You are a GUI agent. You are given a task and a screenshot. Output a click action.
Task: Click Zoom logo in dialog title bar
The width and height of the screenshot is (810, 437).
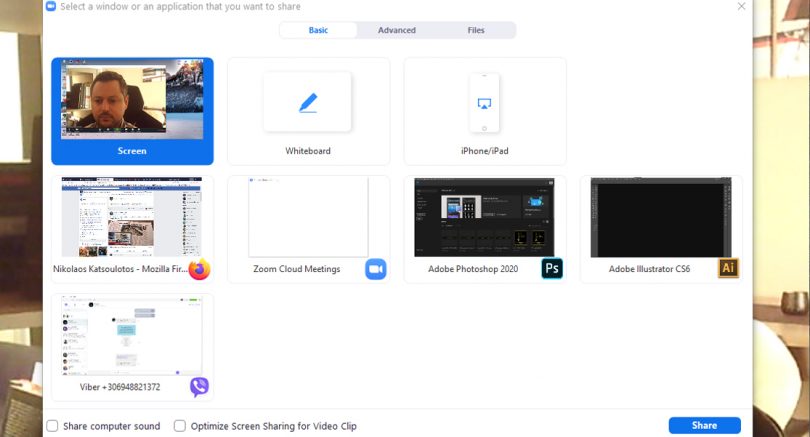(51, 6)
